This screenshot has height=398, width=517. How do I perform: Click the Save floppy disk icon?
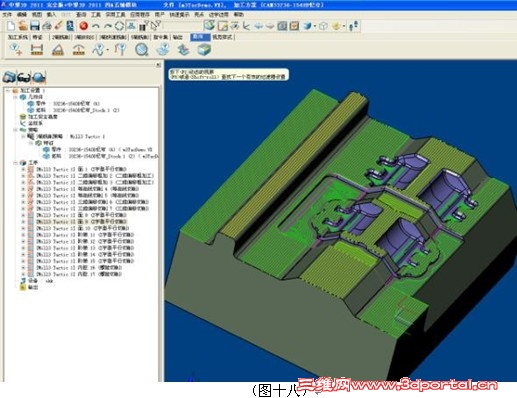click(35, 26)
